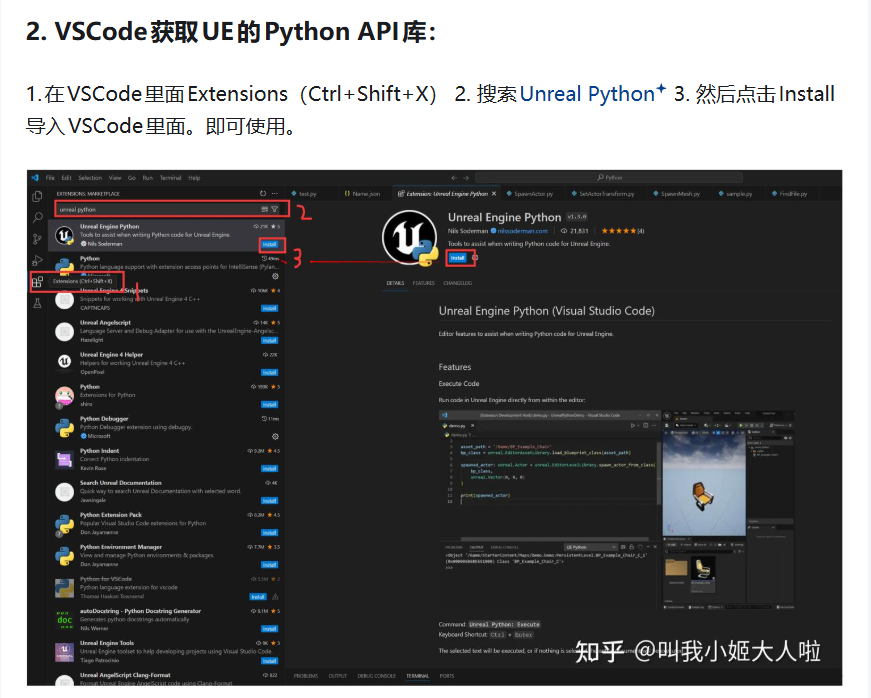871x698 pixels.
Task: Open the Source Control icon in activity bar
Action: click(37, 239)
